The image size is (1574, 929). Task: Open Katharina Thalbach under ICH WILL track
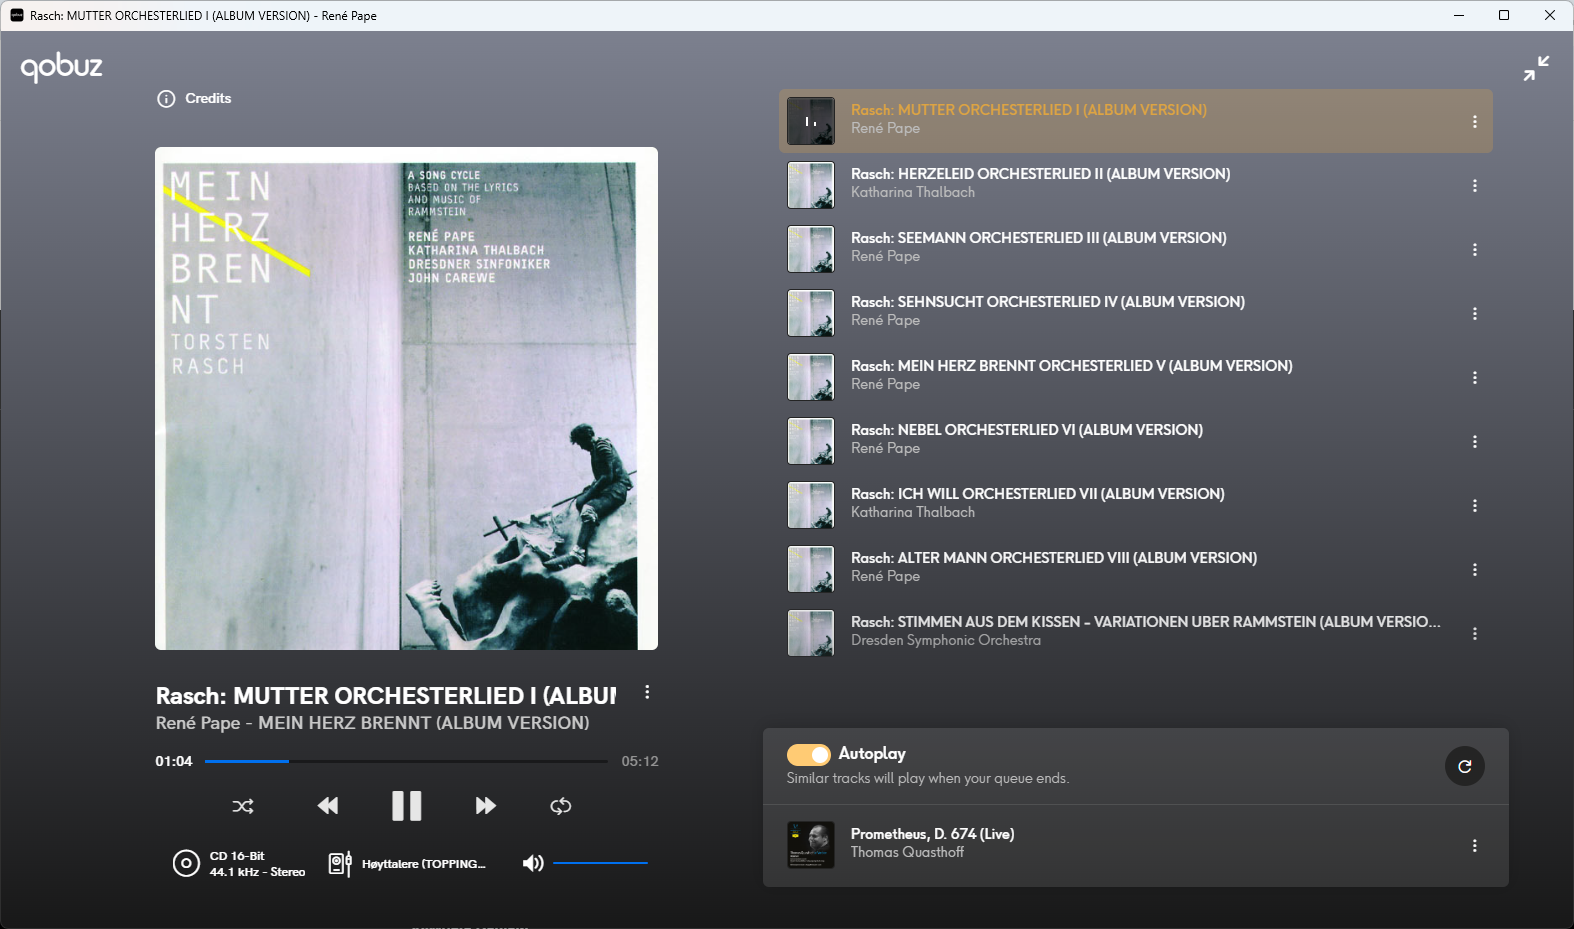point(913,512)
